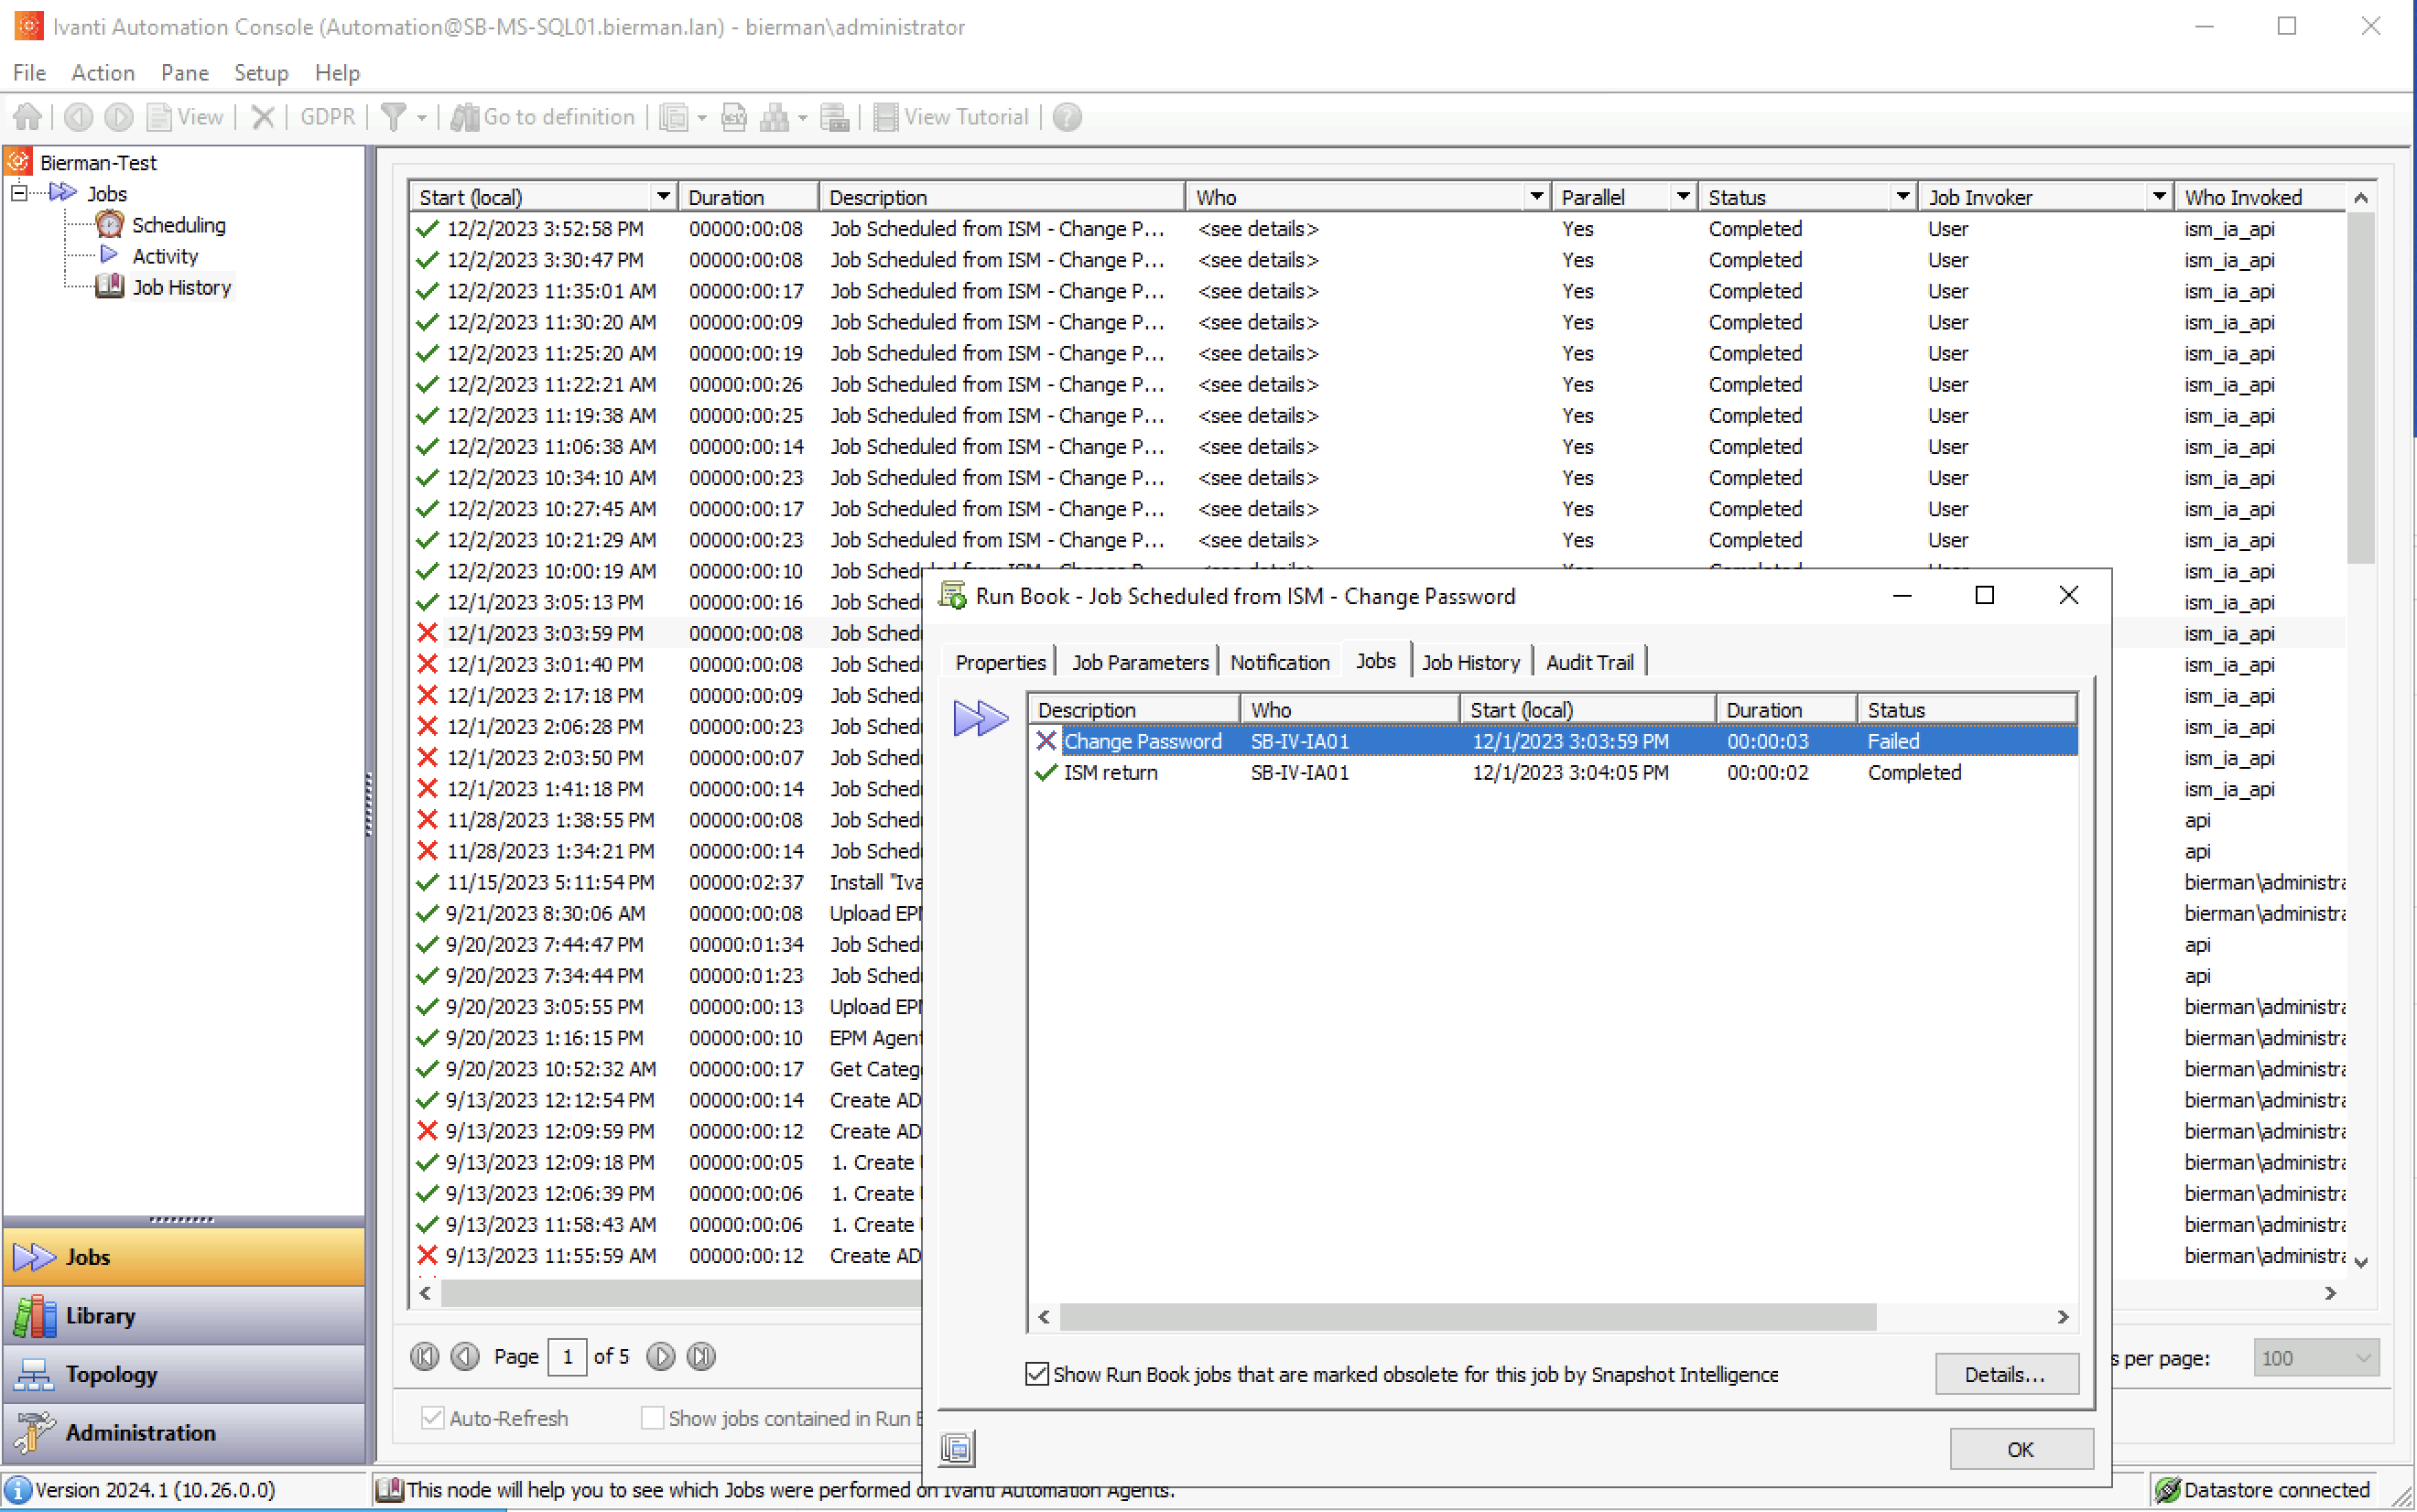Screen dimensions: 2417x1512
Task: Click the copy list toolbar icon
Action: pos(674,117)
